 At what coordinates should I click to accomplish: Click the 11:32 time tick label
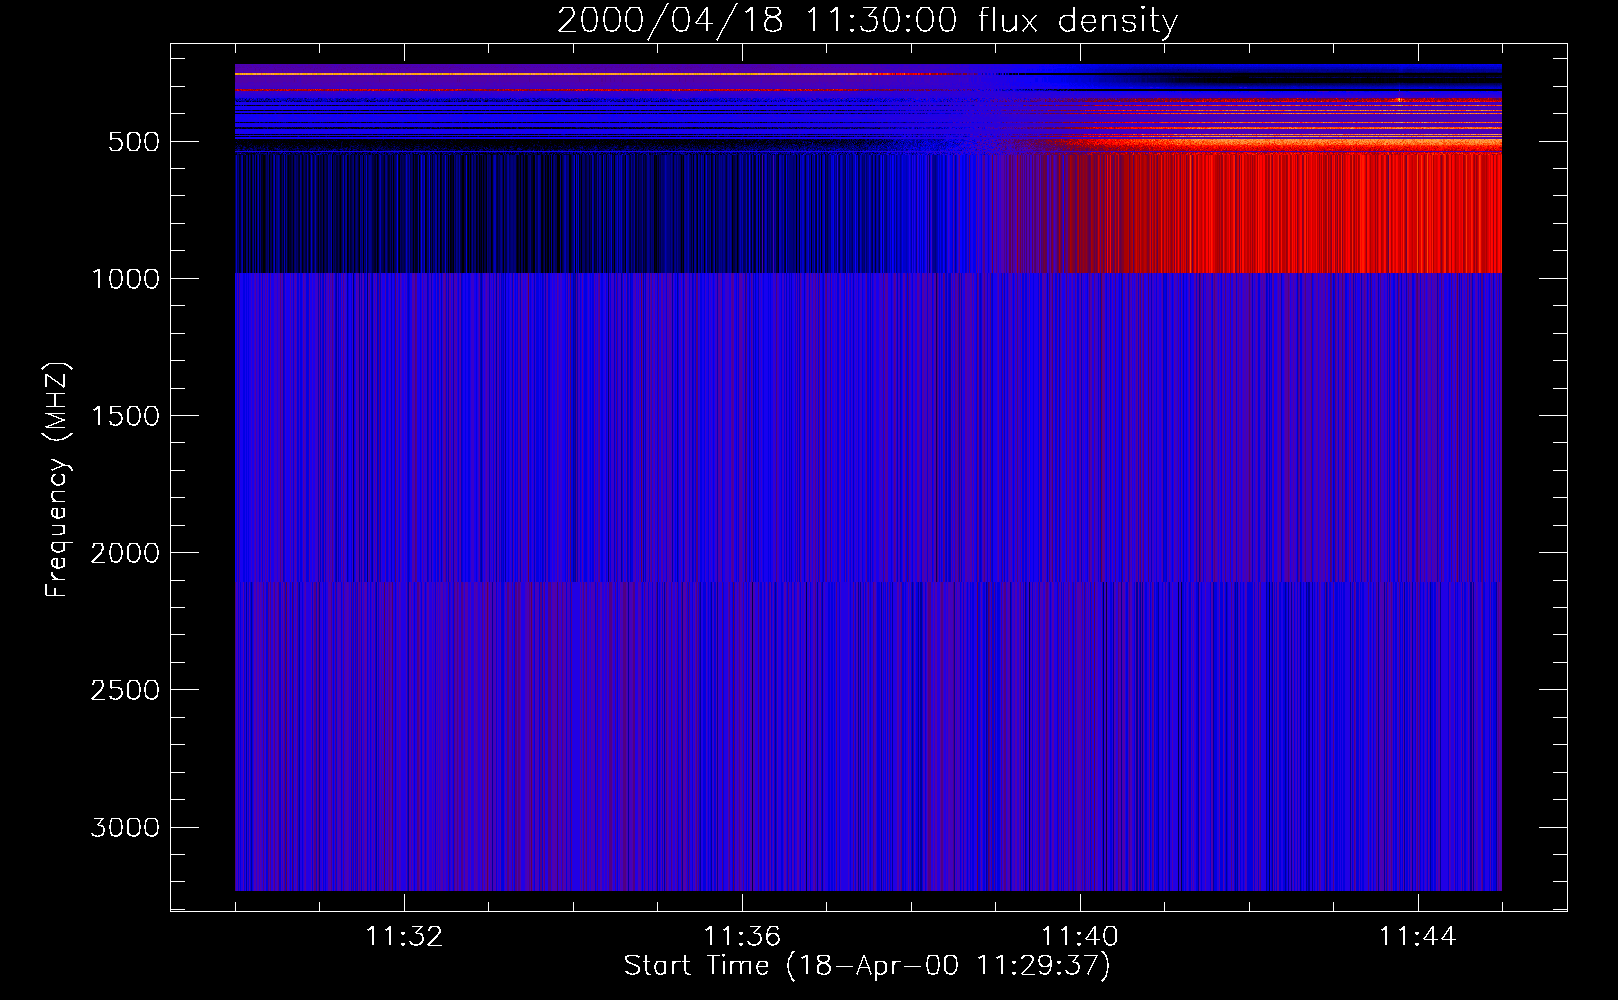(404, 937)
